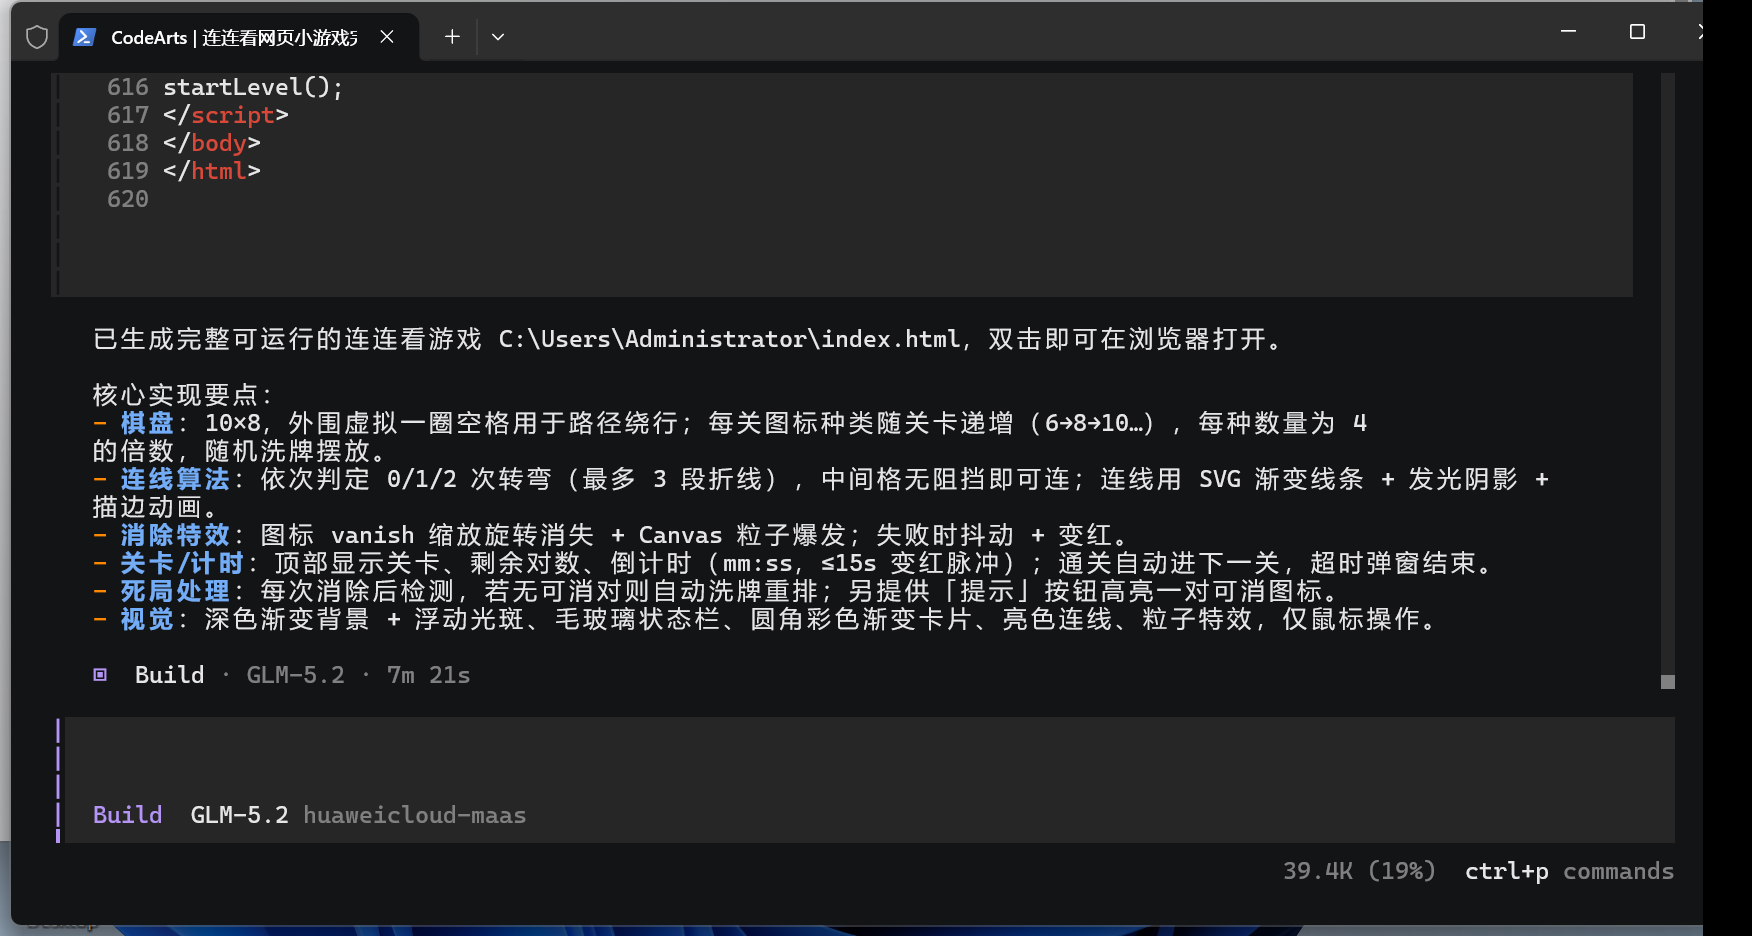Image resolution: width=1752 pixels, height=936 pixels.
Task: Click the 连线算法 bullet label
Action: [175, 479]
